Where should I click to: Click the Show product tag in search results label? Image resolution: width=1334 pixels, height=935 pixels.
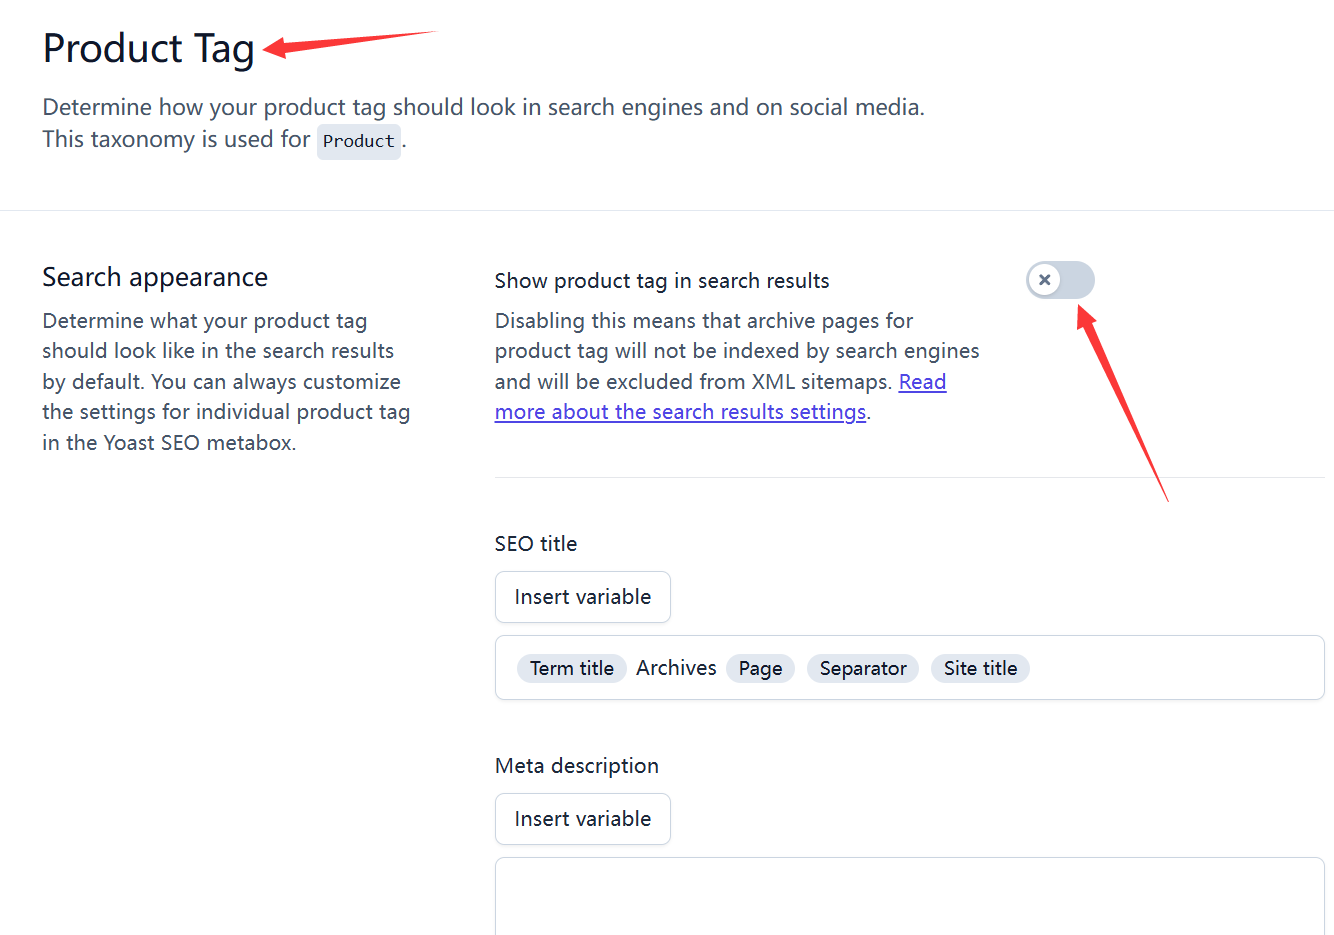click(x=661, y=281)
